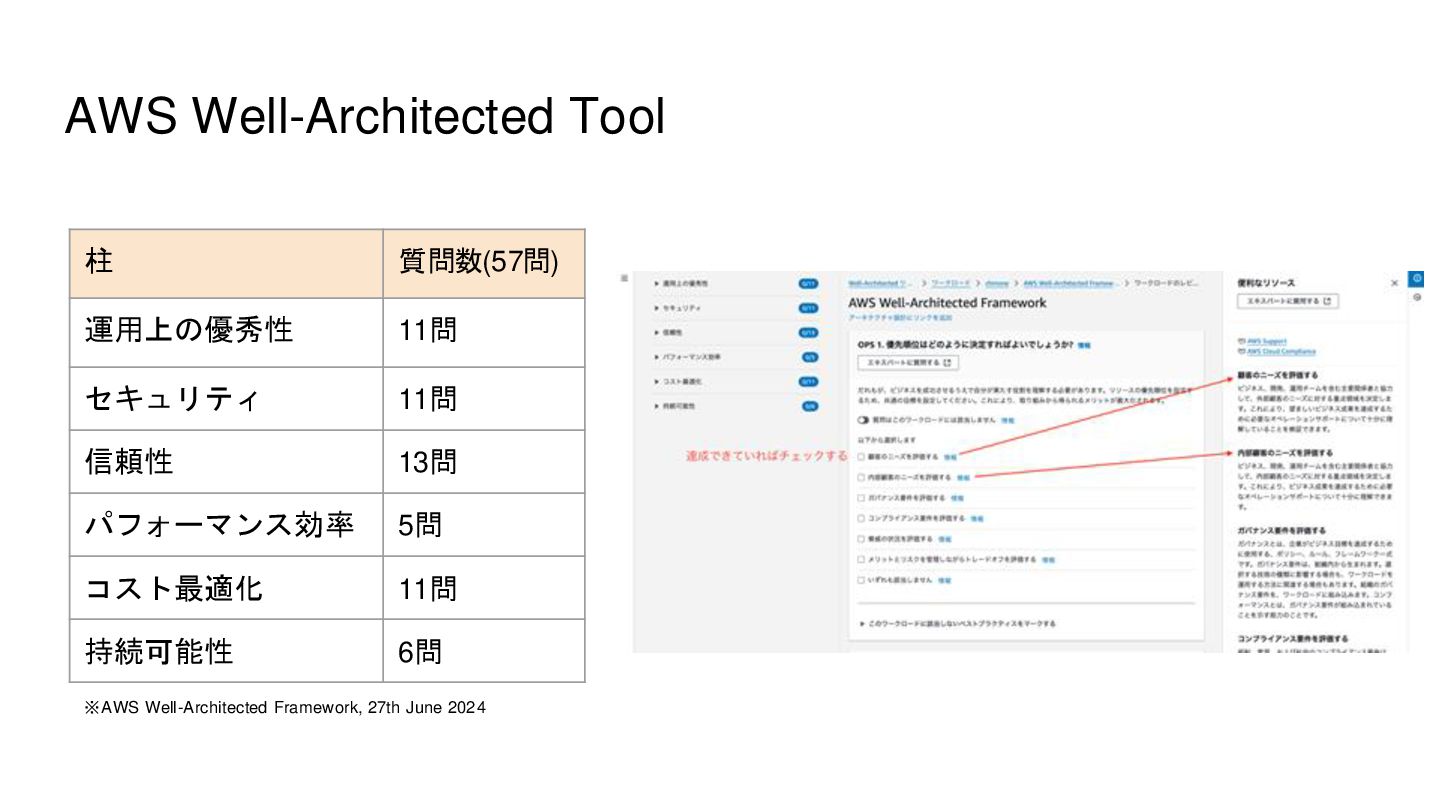The width and height of the screenshot is (1440, 810).
Task: Click コンプライアンス要件を評価する heading in help panel
Action: [1292, 638]
